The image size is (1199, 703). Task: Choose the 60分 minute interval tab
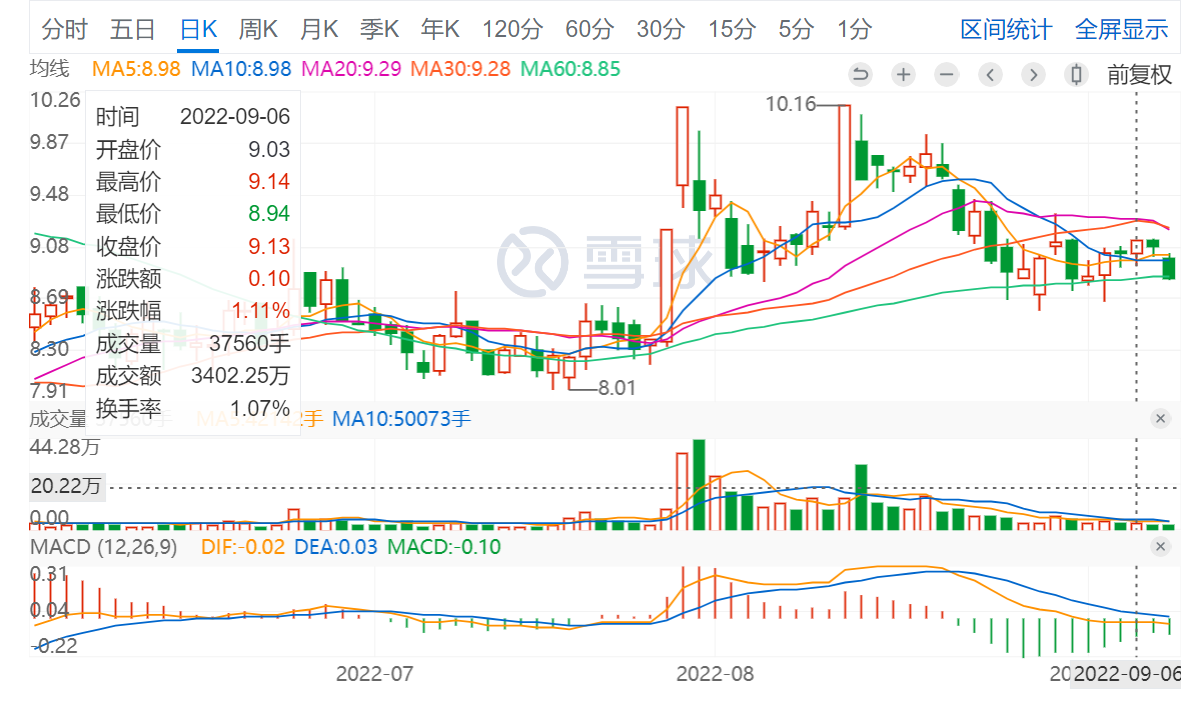[588, 29]
